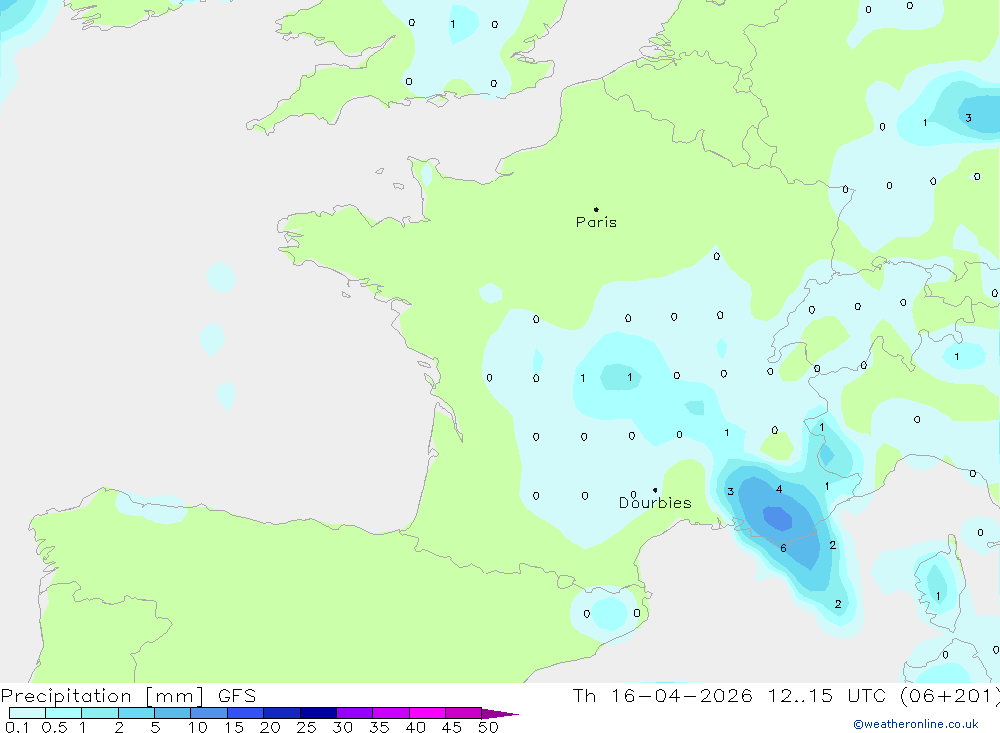1000x733 pixels.
Task: Pick the 35 to 40 mm legend swatch
Action: click(x=390, y=713)
